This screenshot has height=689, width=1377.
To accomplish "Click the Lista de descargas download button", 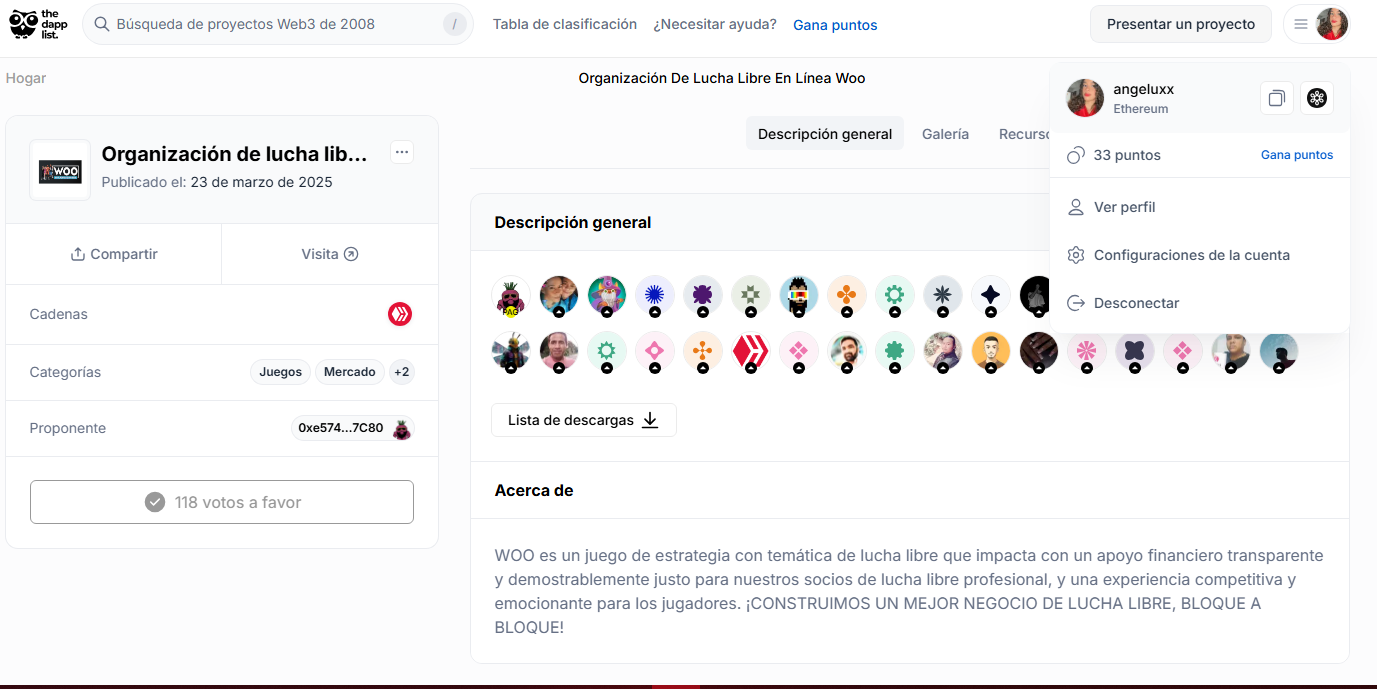I will tap(584, 420).
